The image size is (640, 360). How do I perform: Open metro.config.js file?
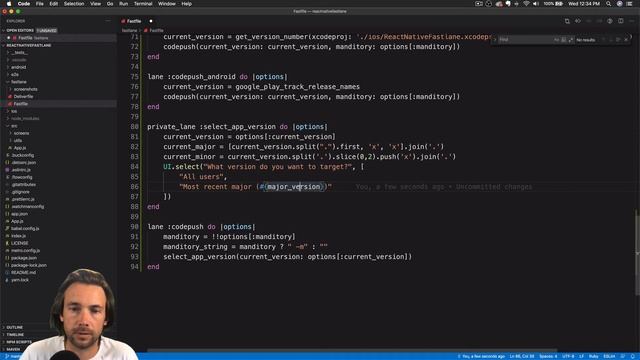coord(25,251)
